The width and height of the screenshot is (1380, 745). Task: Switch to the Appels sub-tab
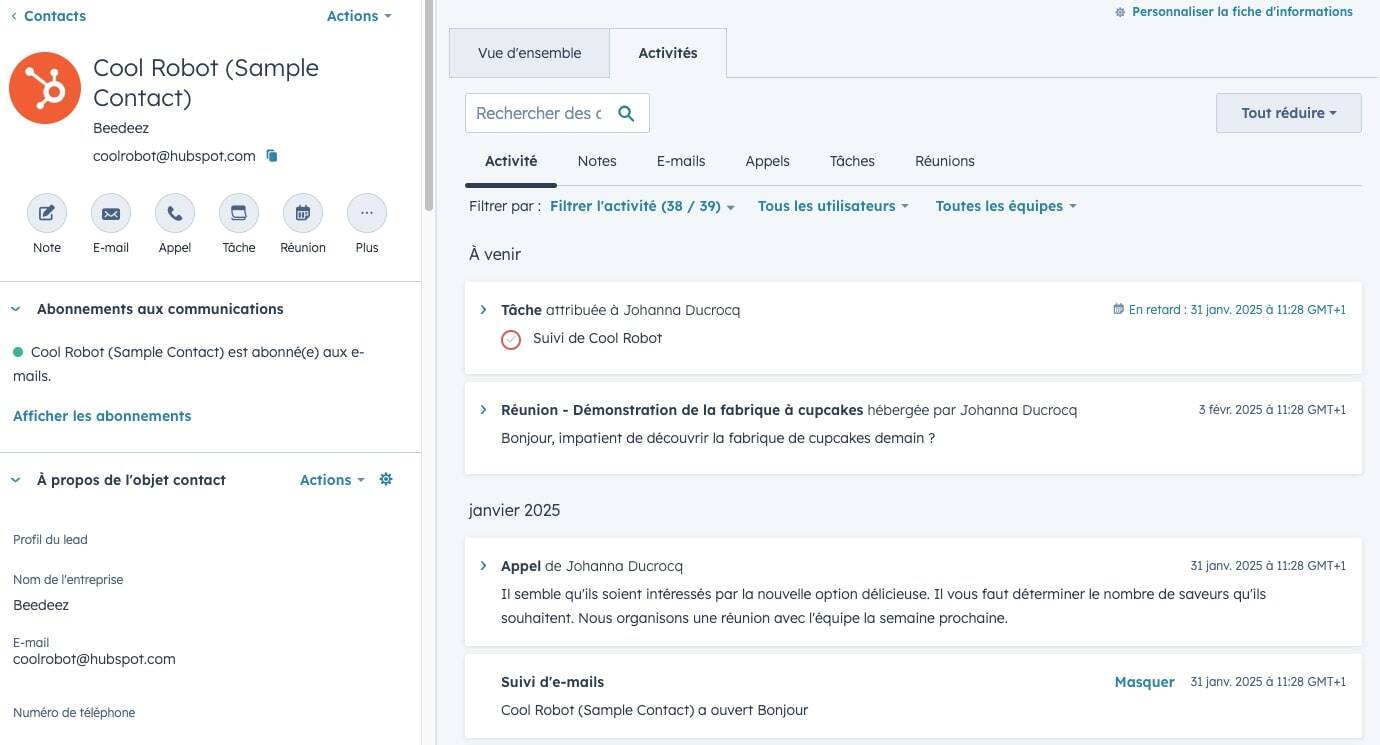tap(767, 161)
